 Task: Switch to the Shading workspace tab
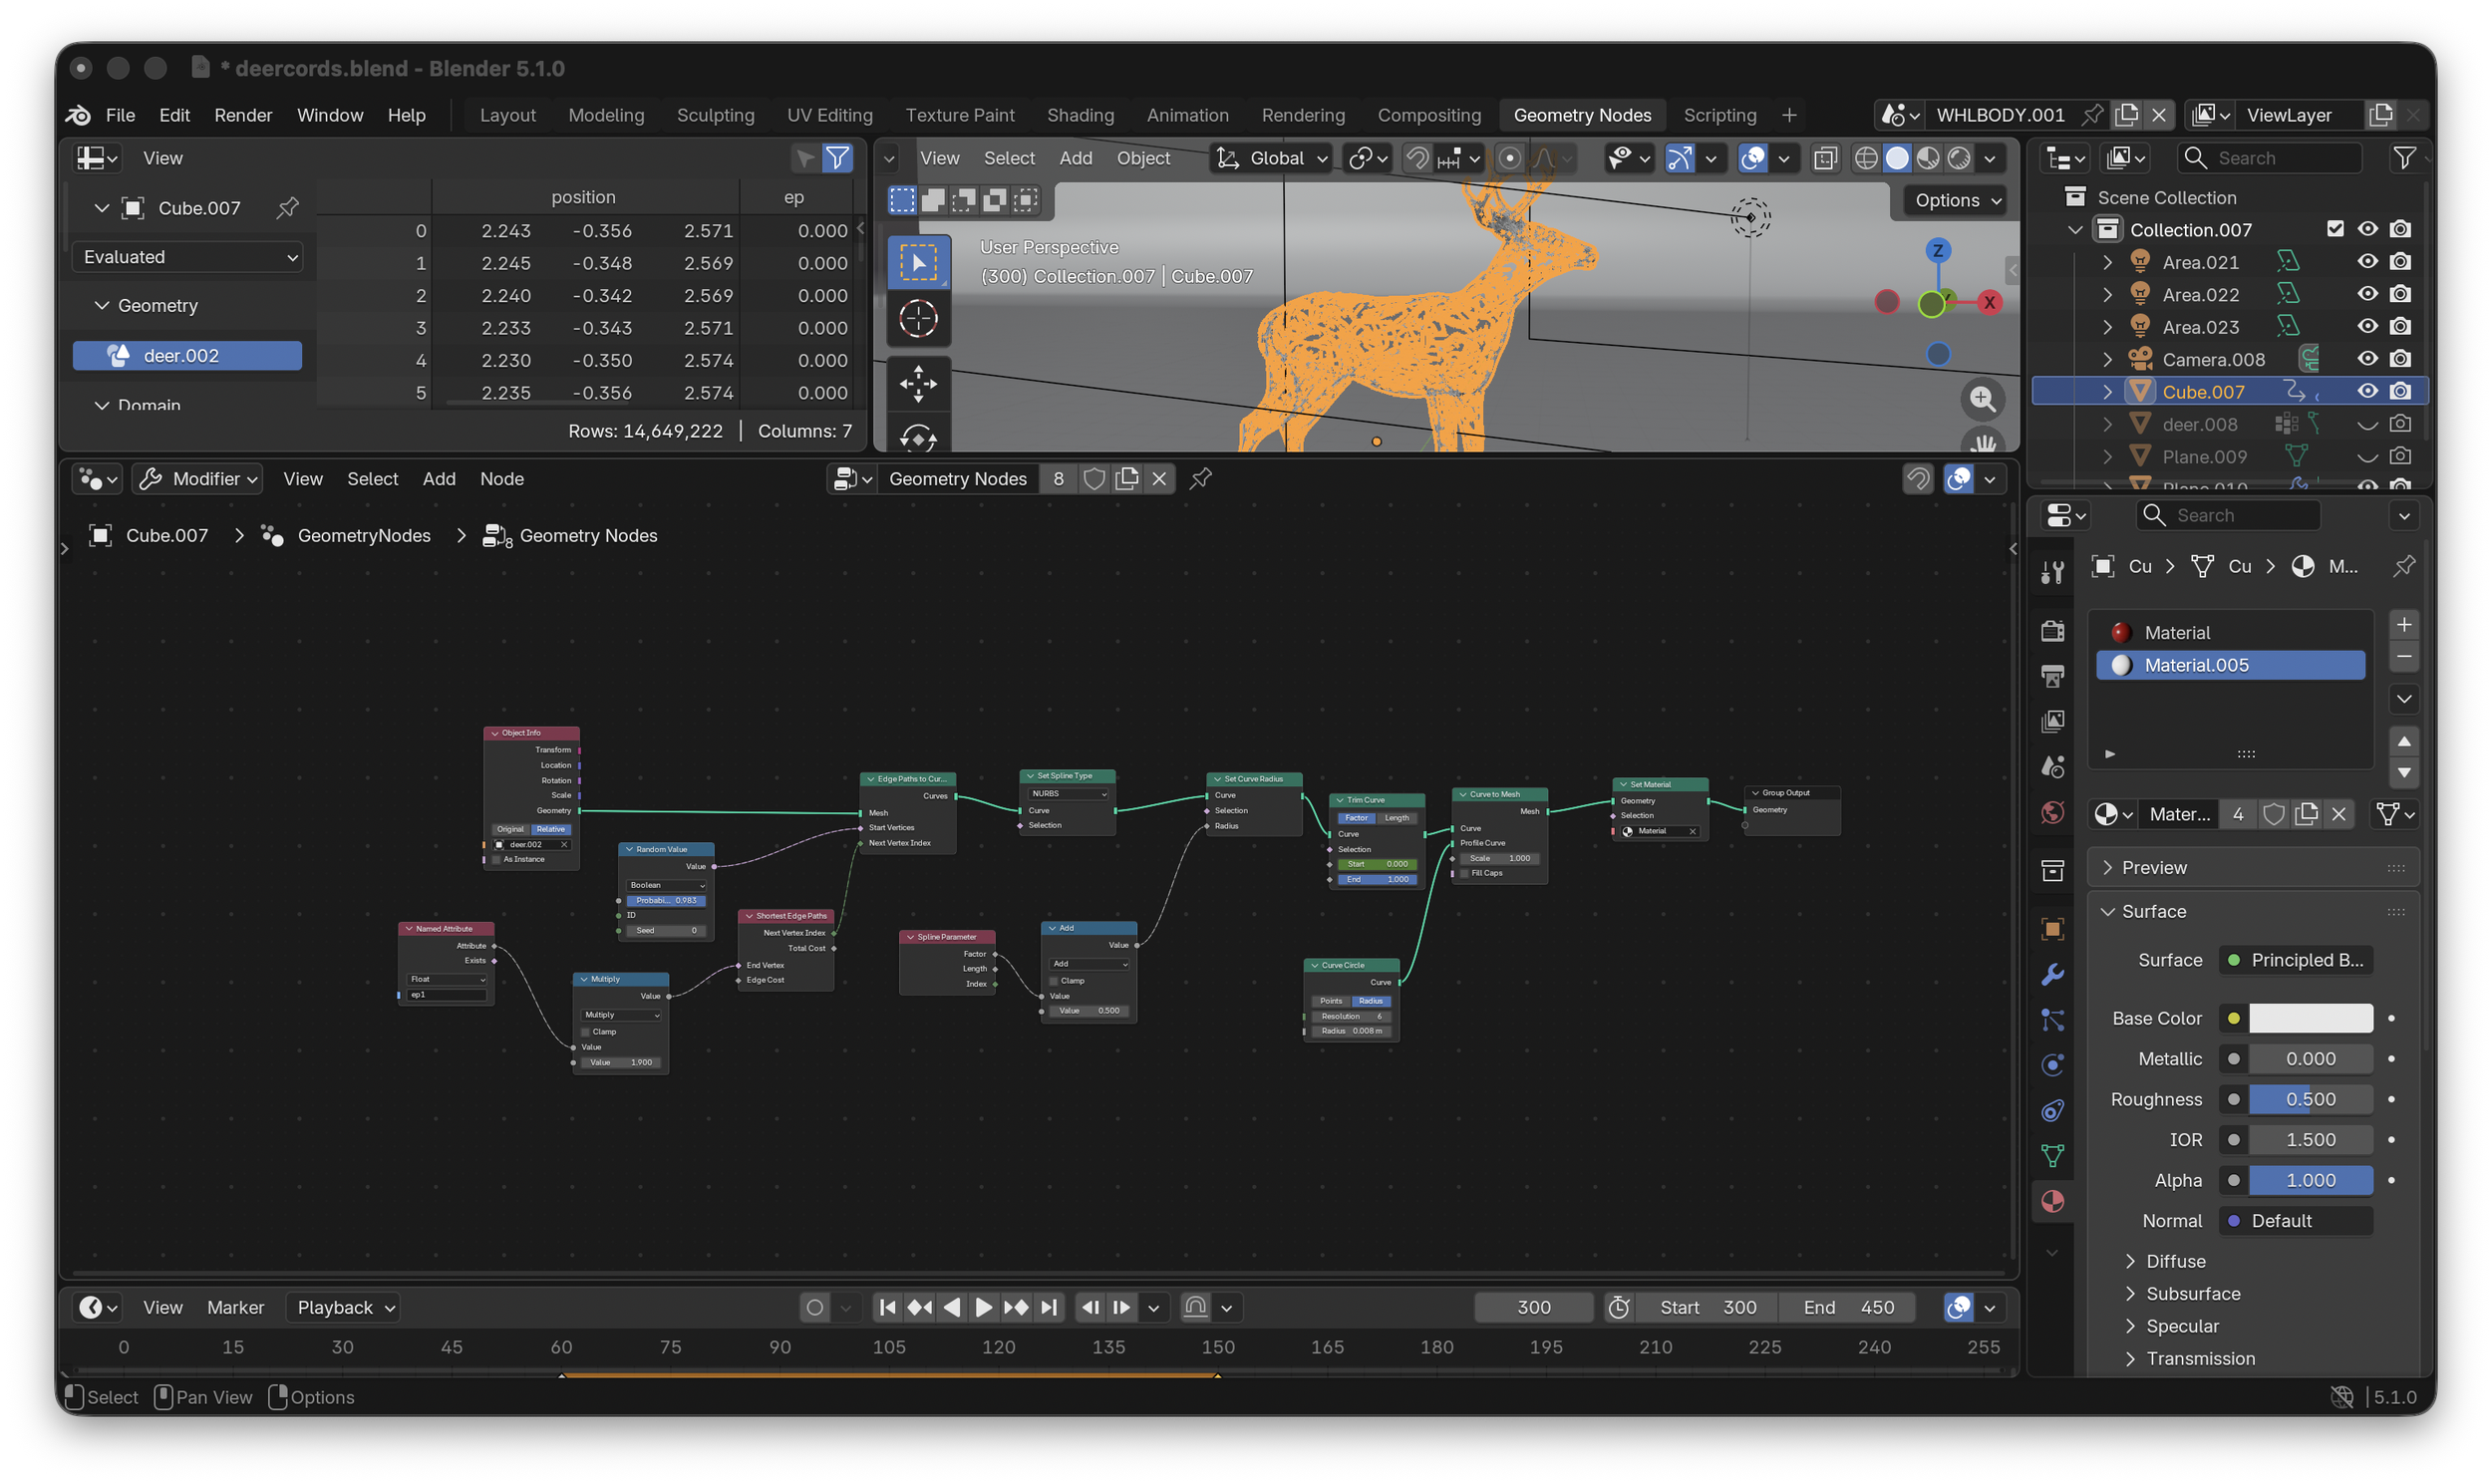coord(1079,115)
